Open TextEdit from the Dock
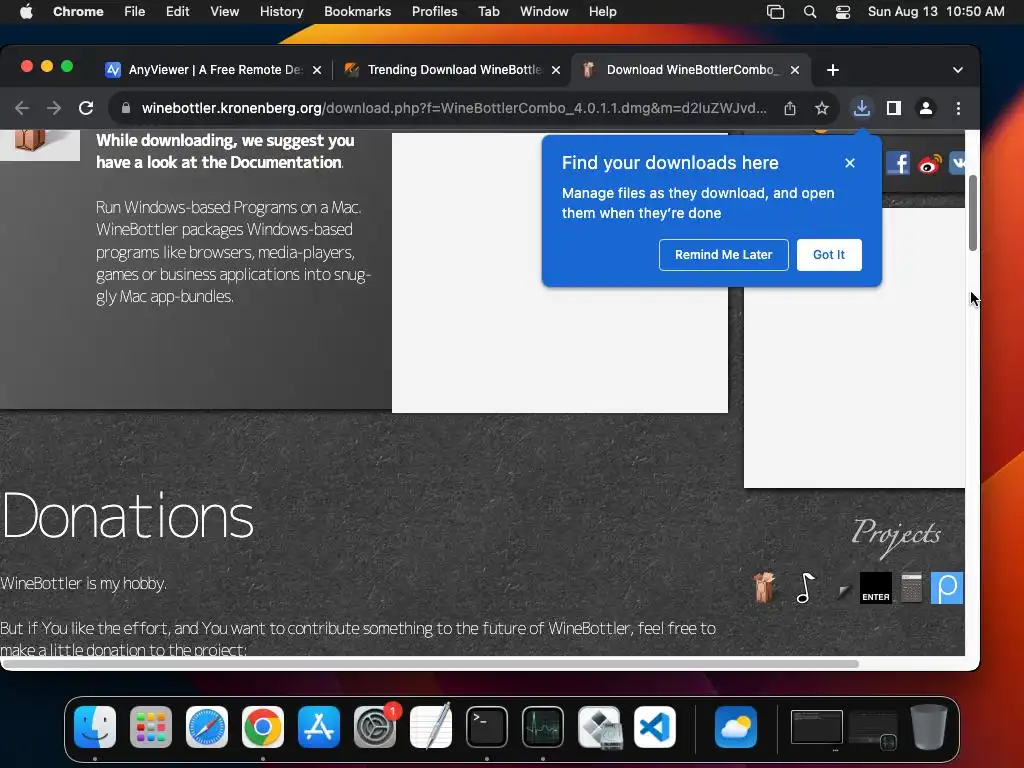This screenshot has width=1024, height=768. point(431,727)
